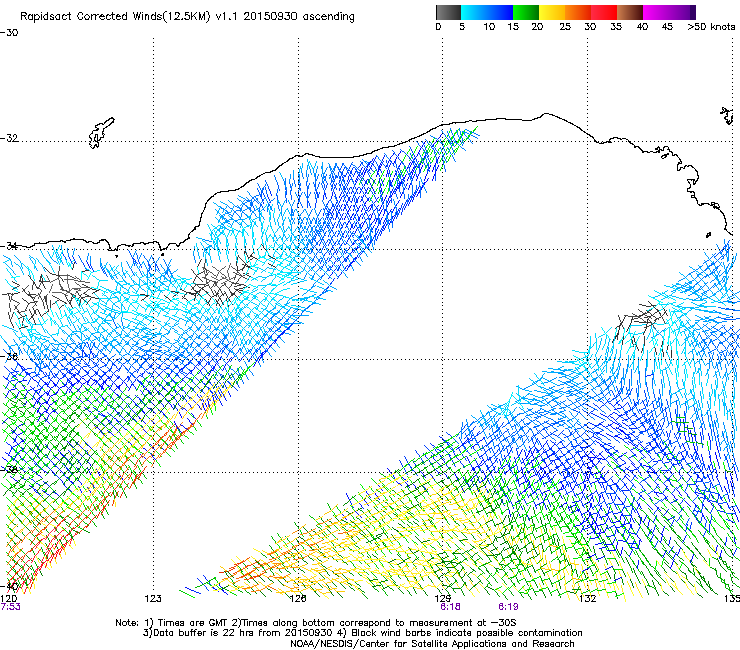The width and height of the screenshot is (740, 650).
Task: Click the purple 6:18 time label
Action: (x=450, y=607)
